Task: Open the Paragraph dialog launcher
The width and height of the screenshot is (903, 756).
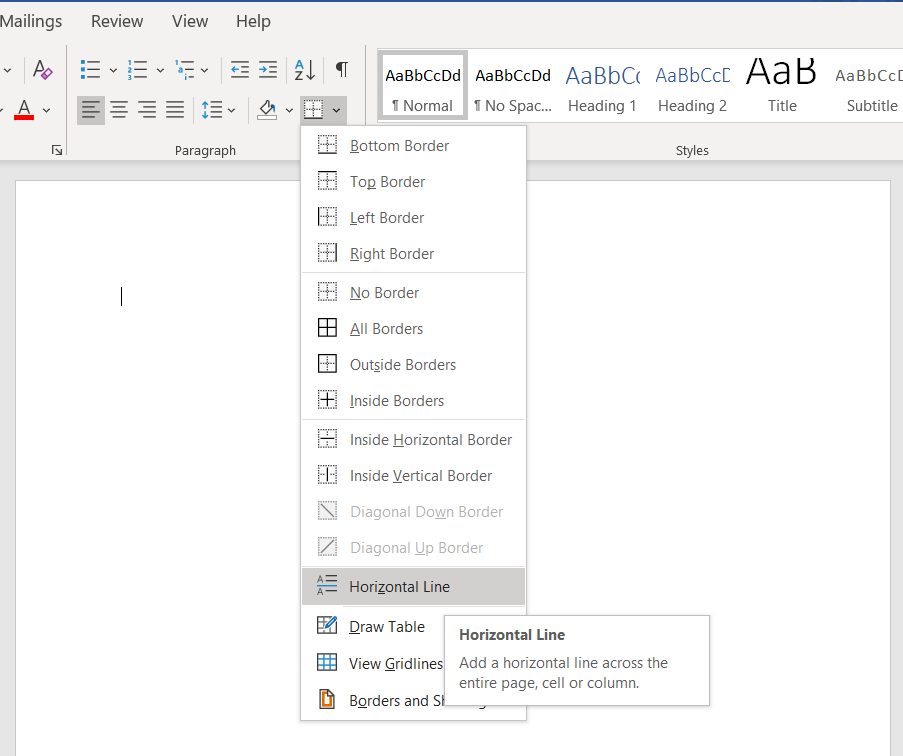Action: click(57, 149)
